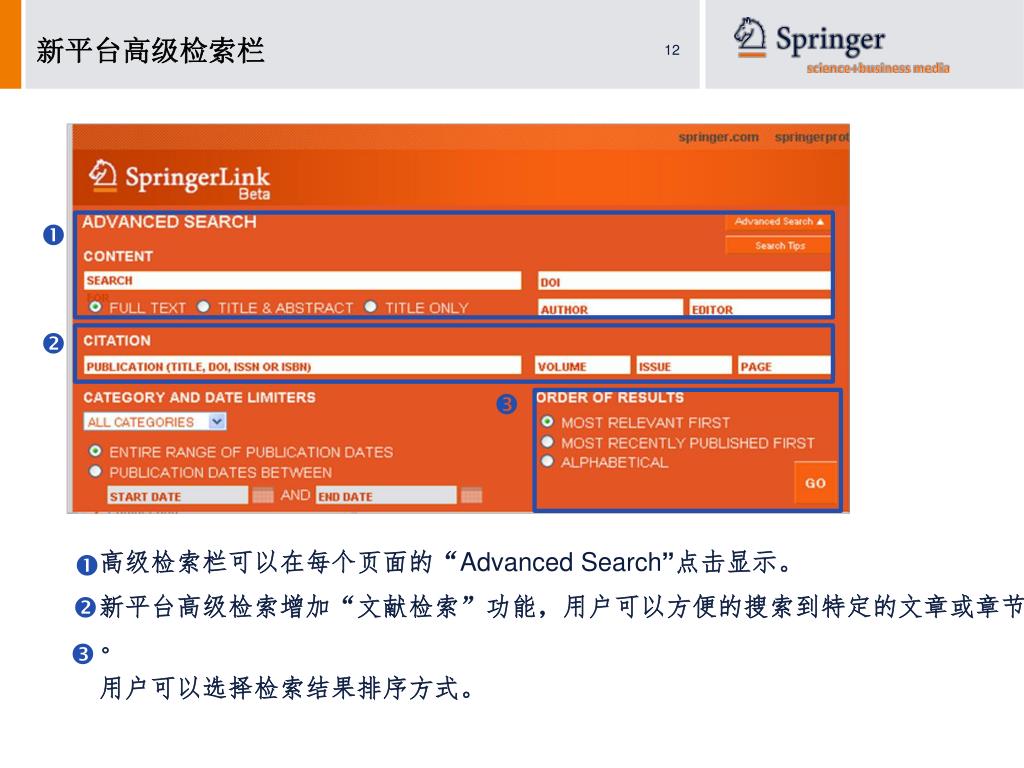Click the ADVANCED SEARCH heading text
Viewport: 1024px width, 768px height.
pyautogui.click(x=169, y=222)
